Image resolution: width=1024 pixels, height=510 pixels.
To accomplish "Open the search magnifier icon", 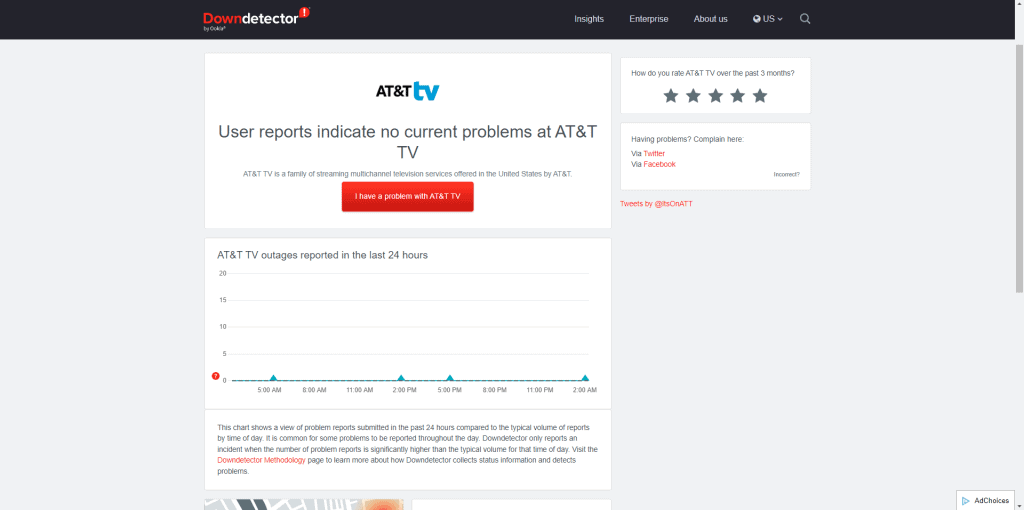I will click(x=805, y=19).
